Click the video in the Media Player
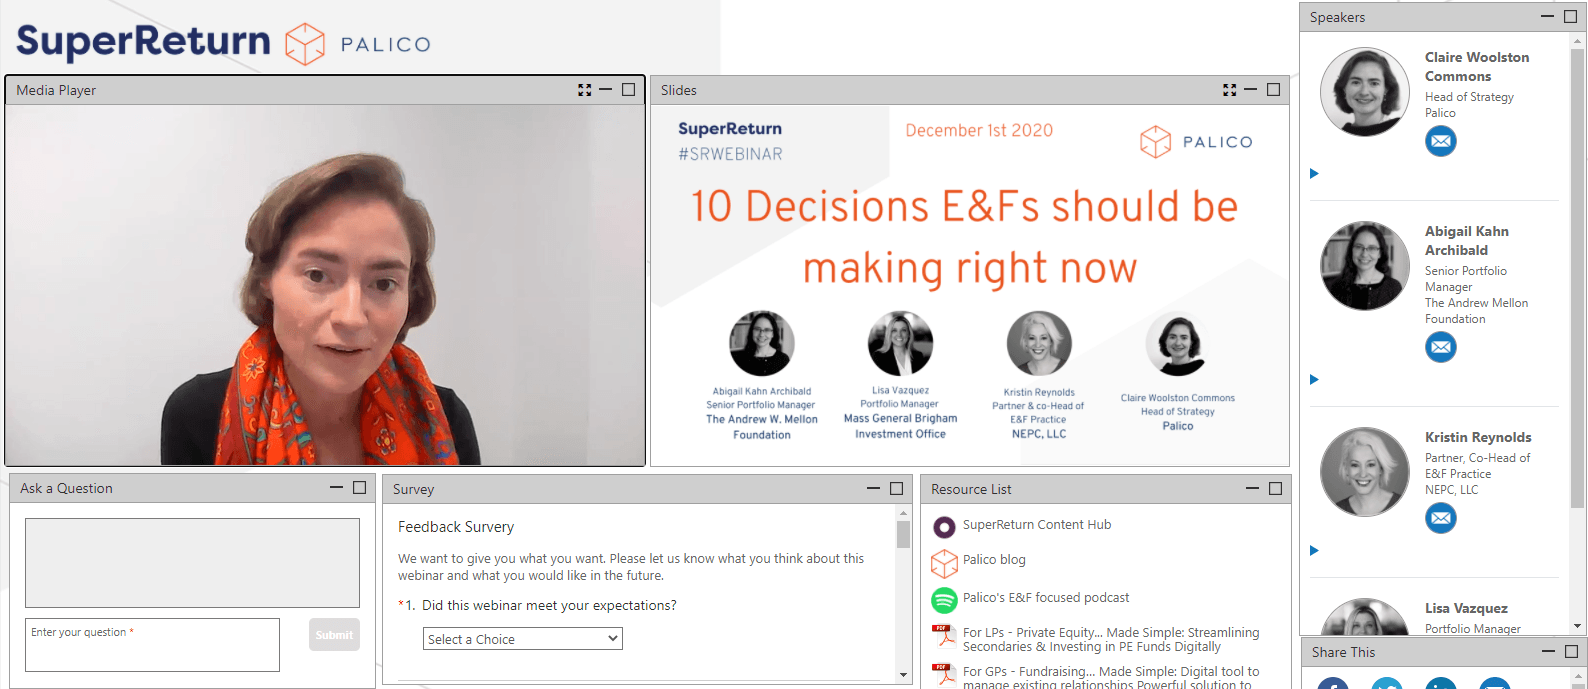This screenshot has height=689, width=1588. click(x=325, y=285)
